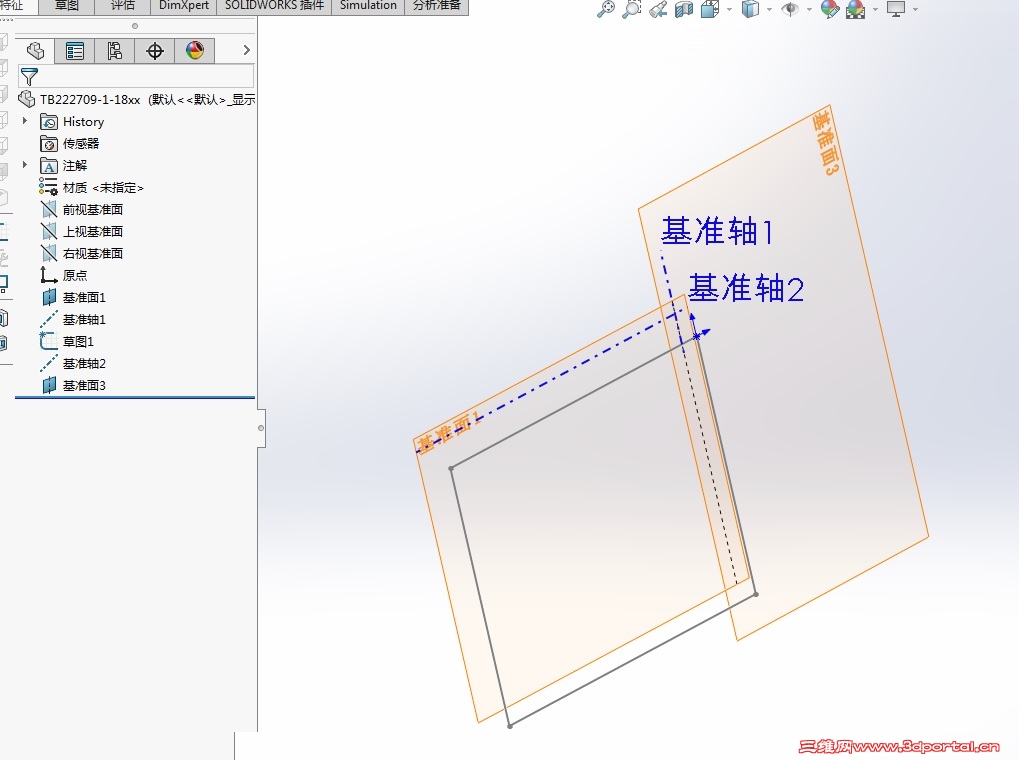Select 基准轴2 in feature tree

click(x=84, y=364)
